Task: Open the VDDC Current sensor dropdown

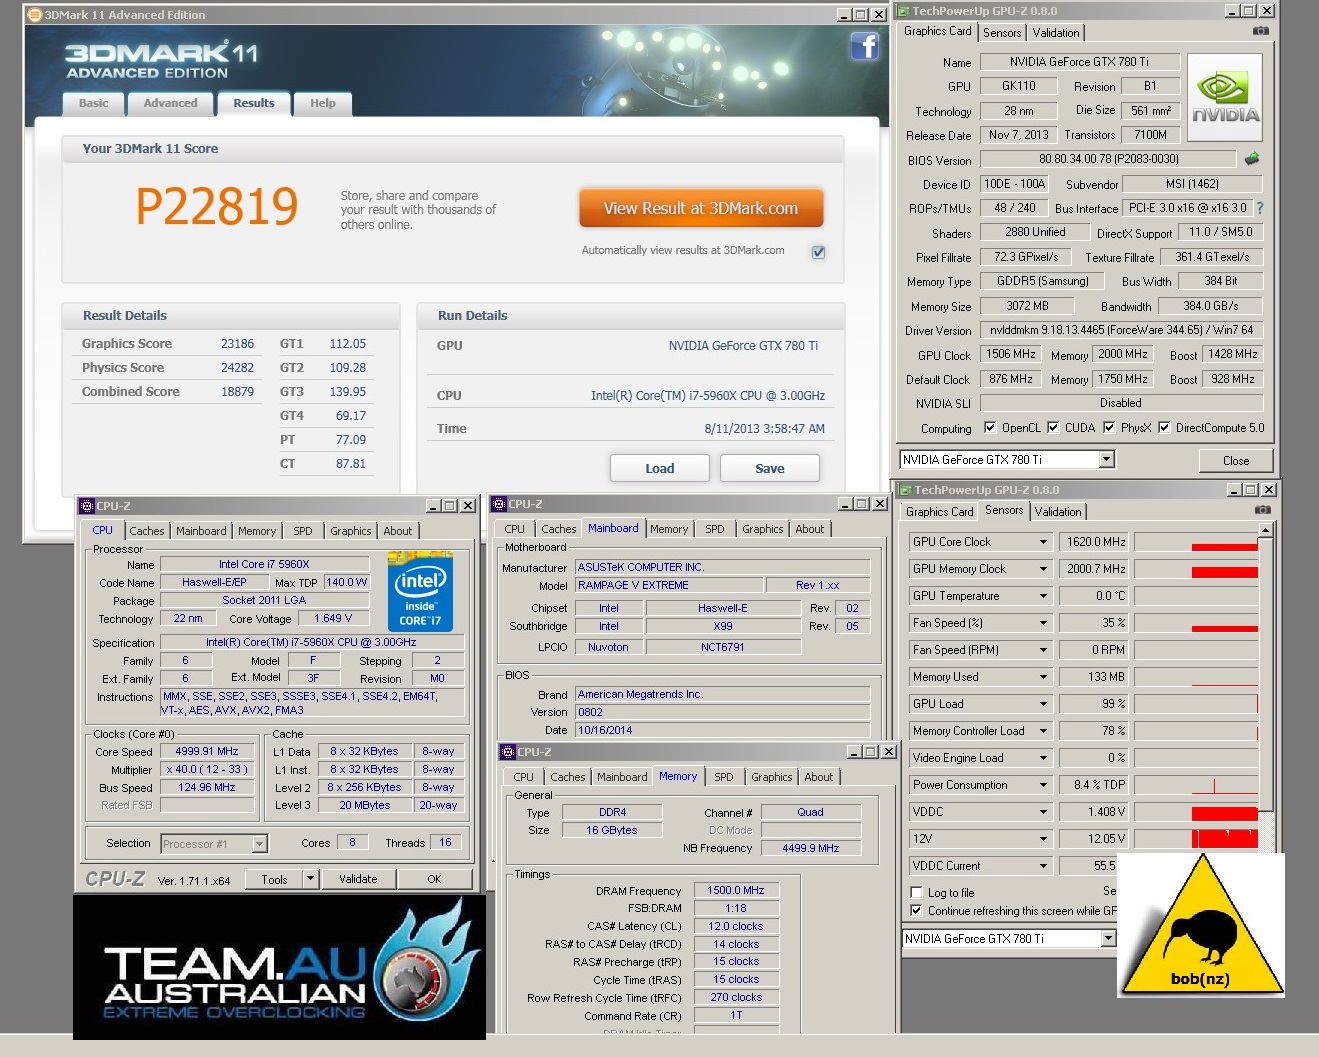Action: click(x=1043, y=866)
